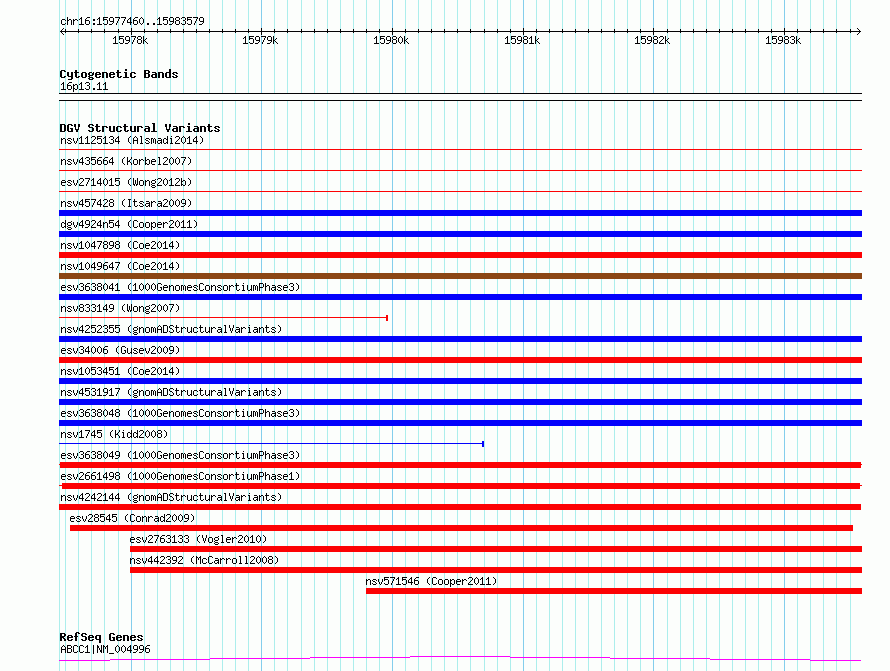Click the first nsv1047898 (Coe2014) label
Viewport: 890px width, 671px height.
pyautogui.click(x=120, y=245)
